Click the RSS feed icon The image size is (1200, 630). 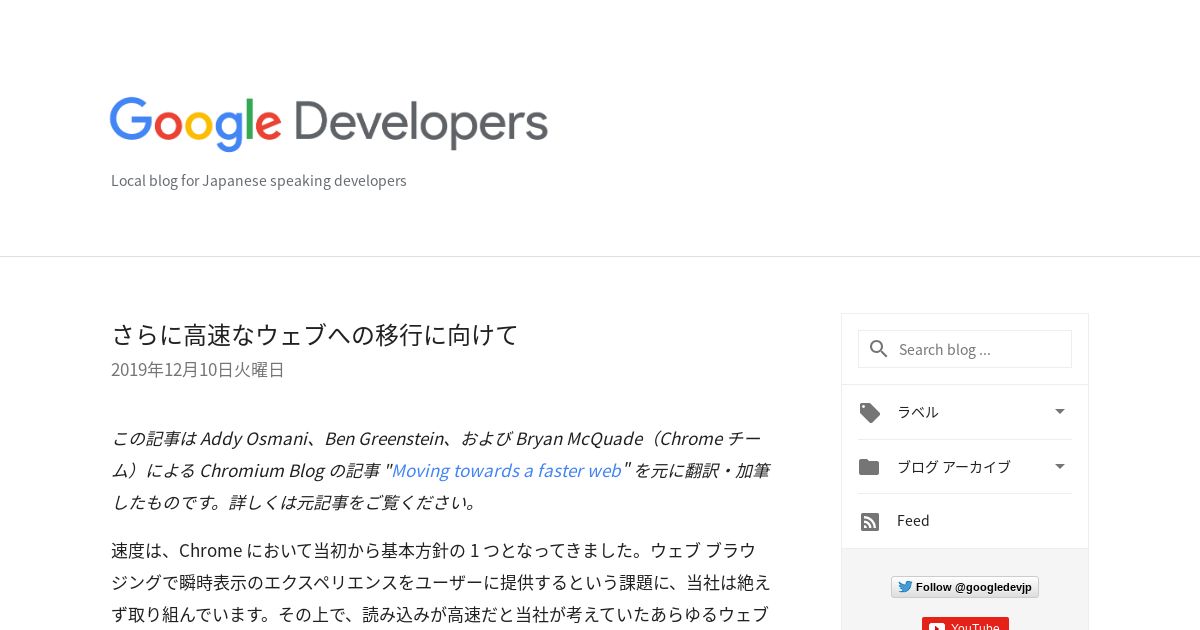click(x=870, y=521)
